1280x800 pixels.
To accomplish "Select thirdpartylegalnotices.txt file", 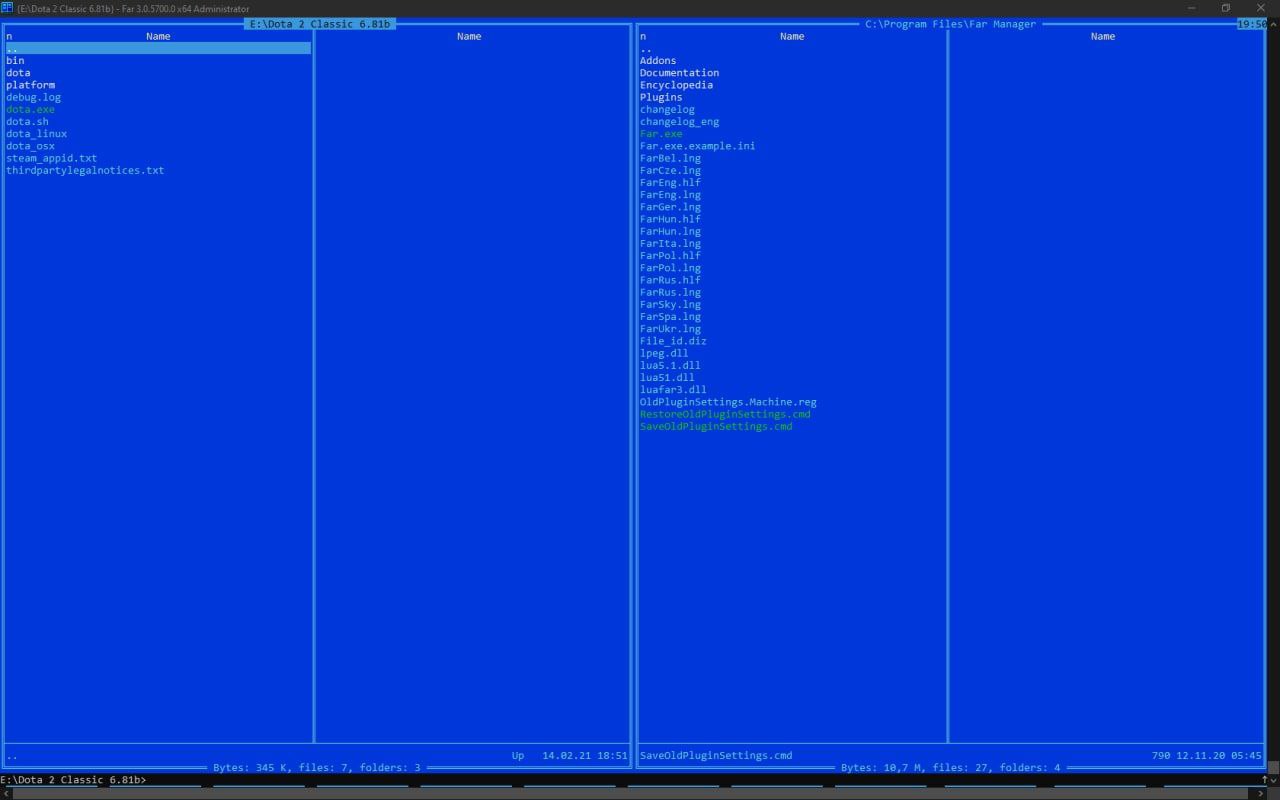I will click(85, 170).
